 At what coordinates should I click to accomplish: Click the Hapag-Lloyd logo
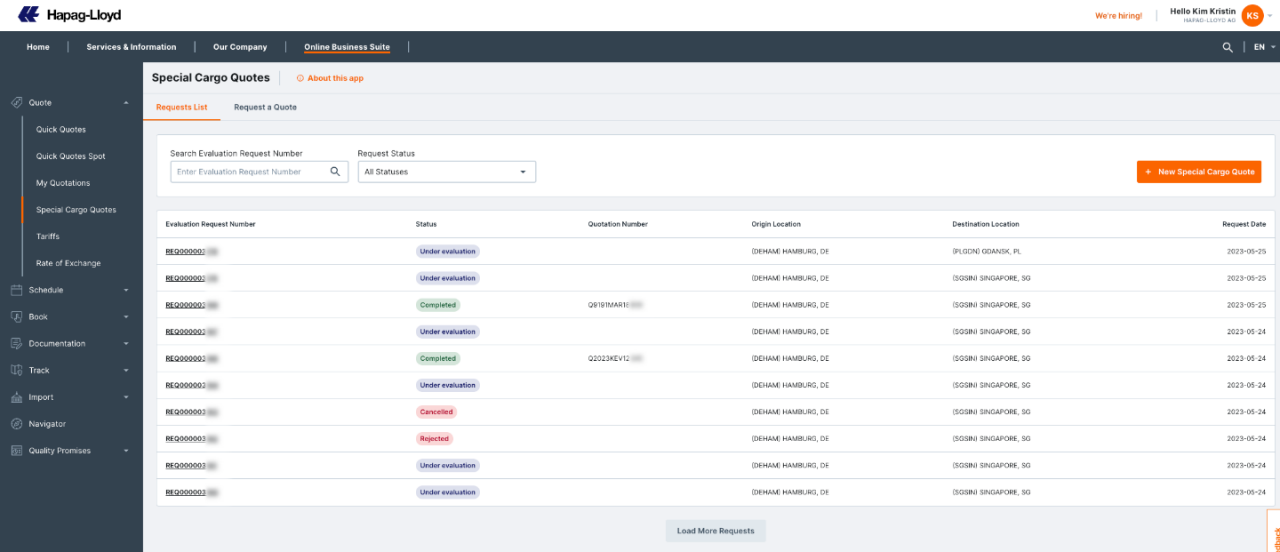(70, 15)
